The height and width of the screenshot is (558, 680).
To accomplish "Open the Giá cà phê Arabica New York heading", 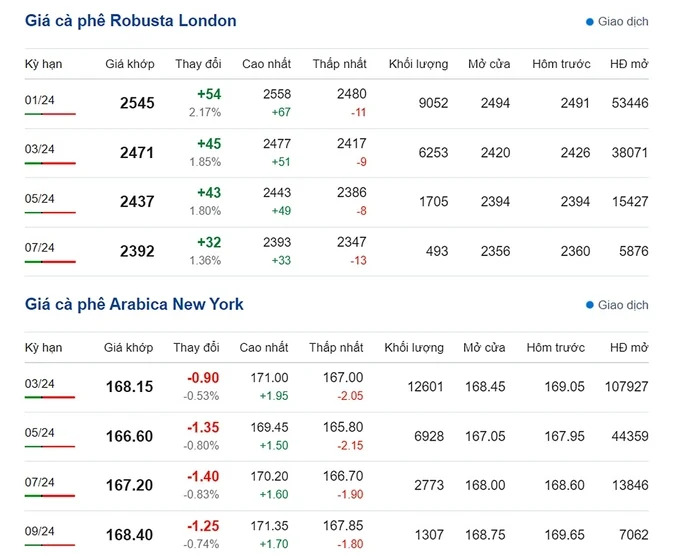I will coord(134,304).
